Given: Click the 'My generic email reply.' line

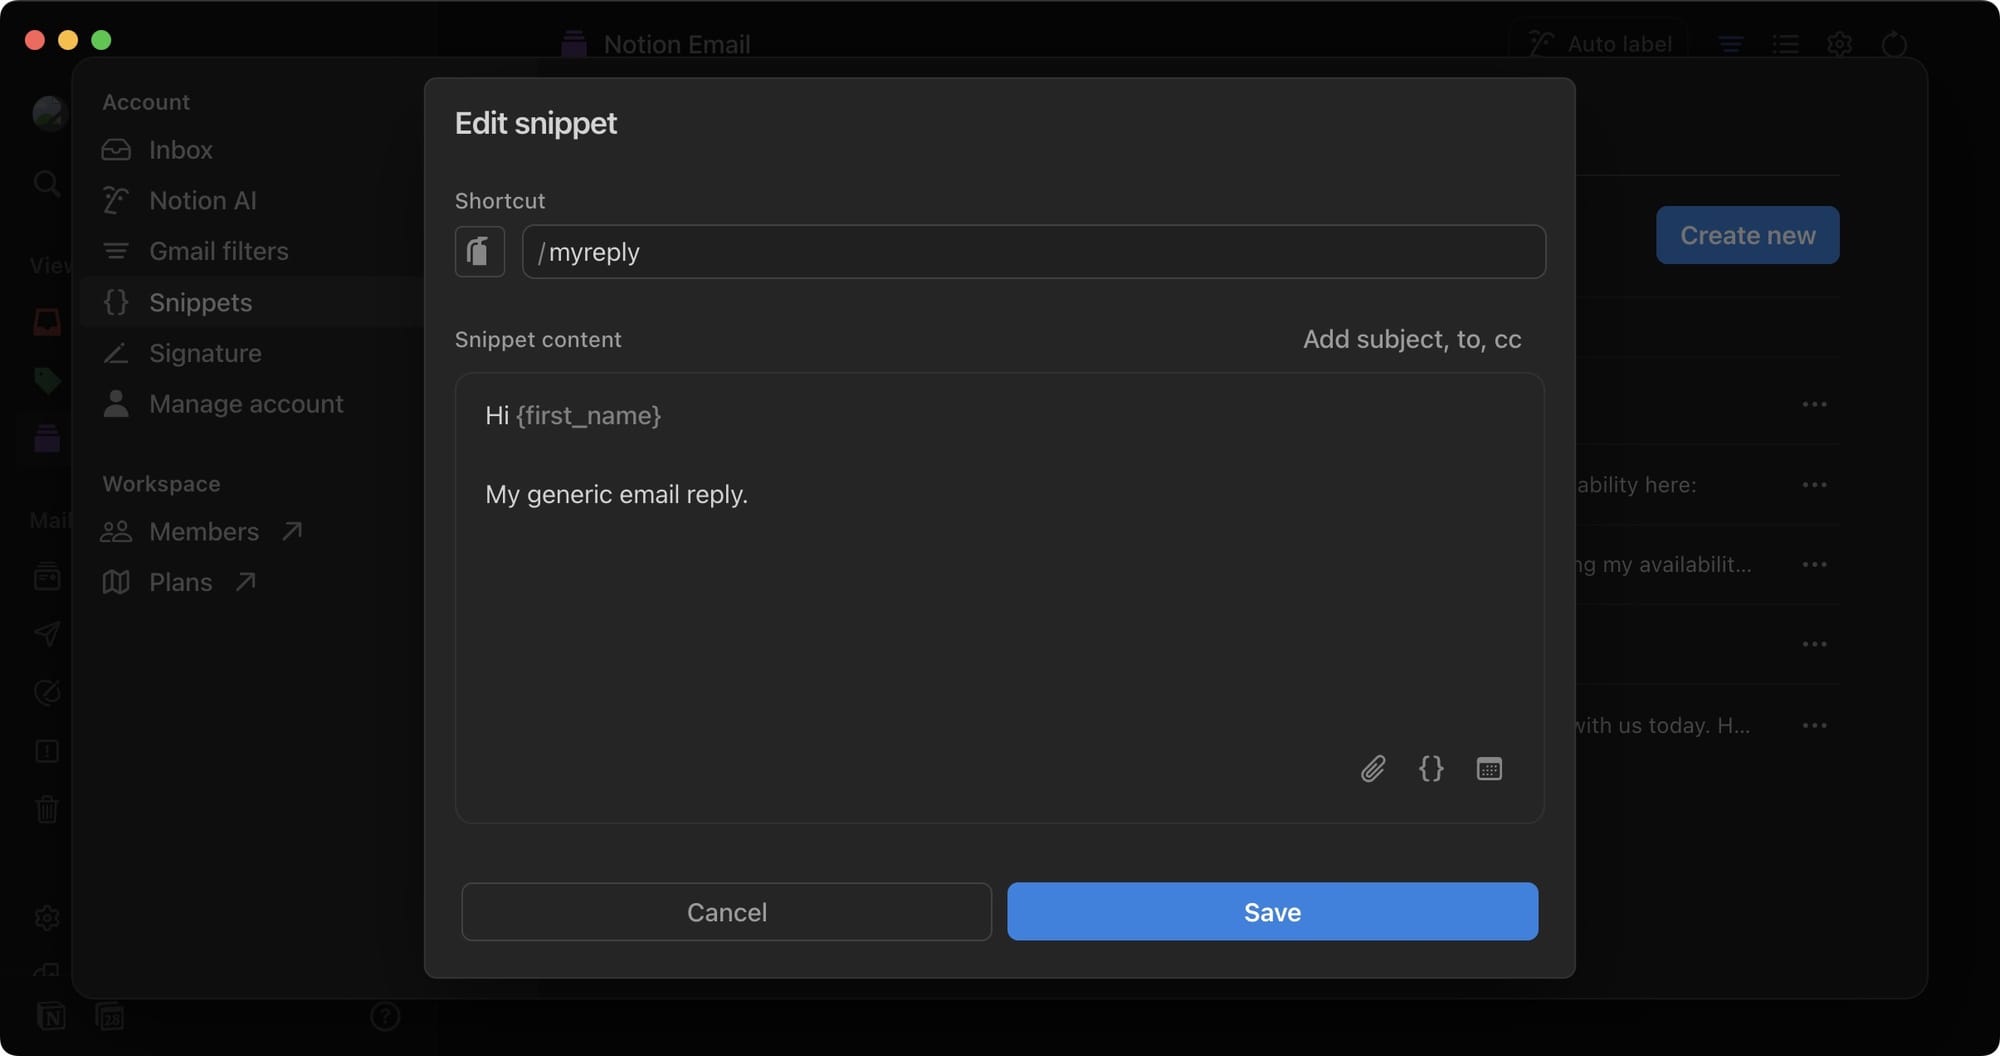Looking at the screenshot, I should pyautogui.click(x=616, y=494).
